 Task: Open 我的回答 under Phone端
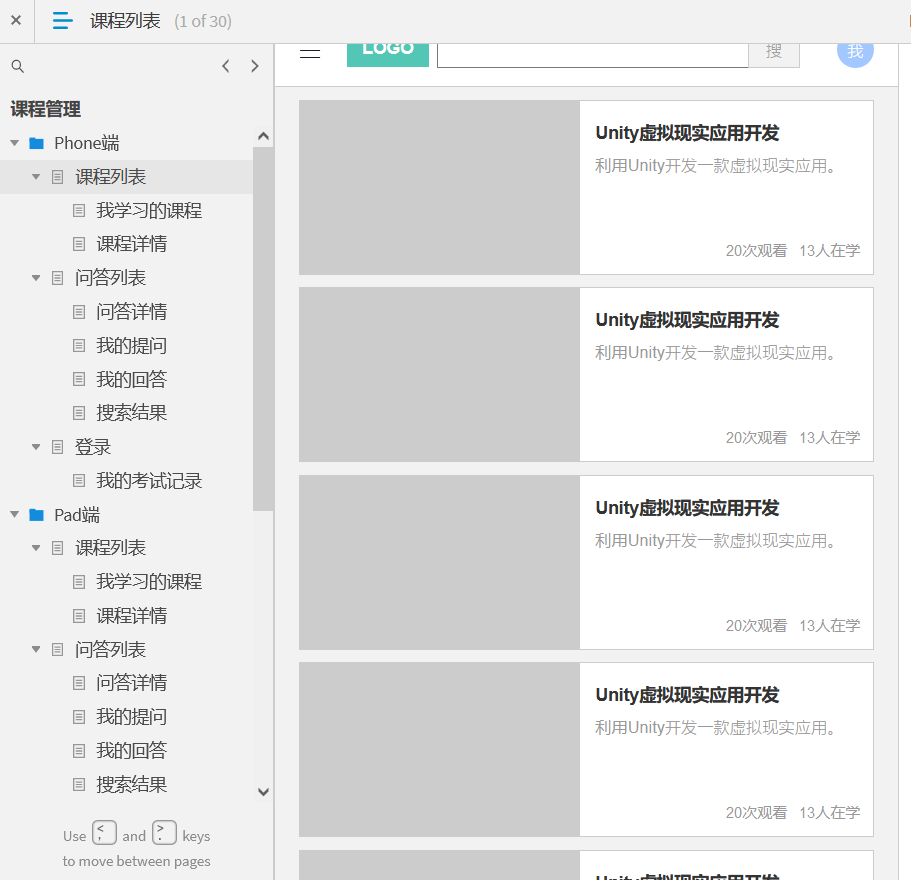[x=131, y=379]
